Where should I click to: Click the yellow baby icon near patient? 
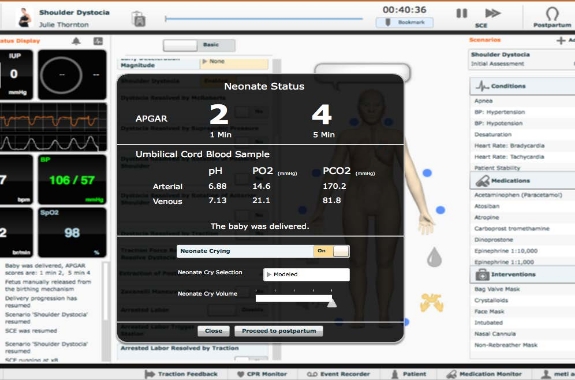(432, 303)
